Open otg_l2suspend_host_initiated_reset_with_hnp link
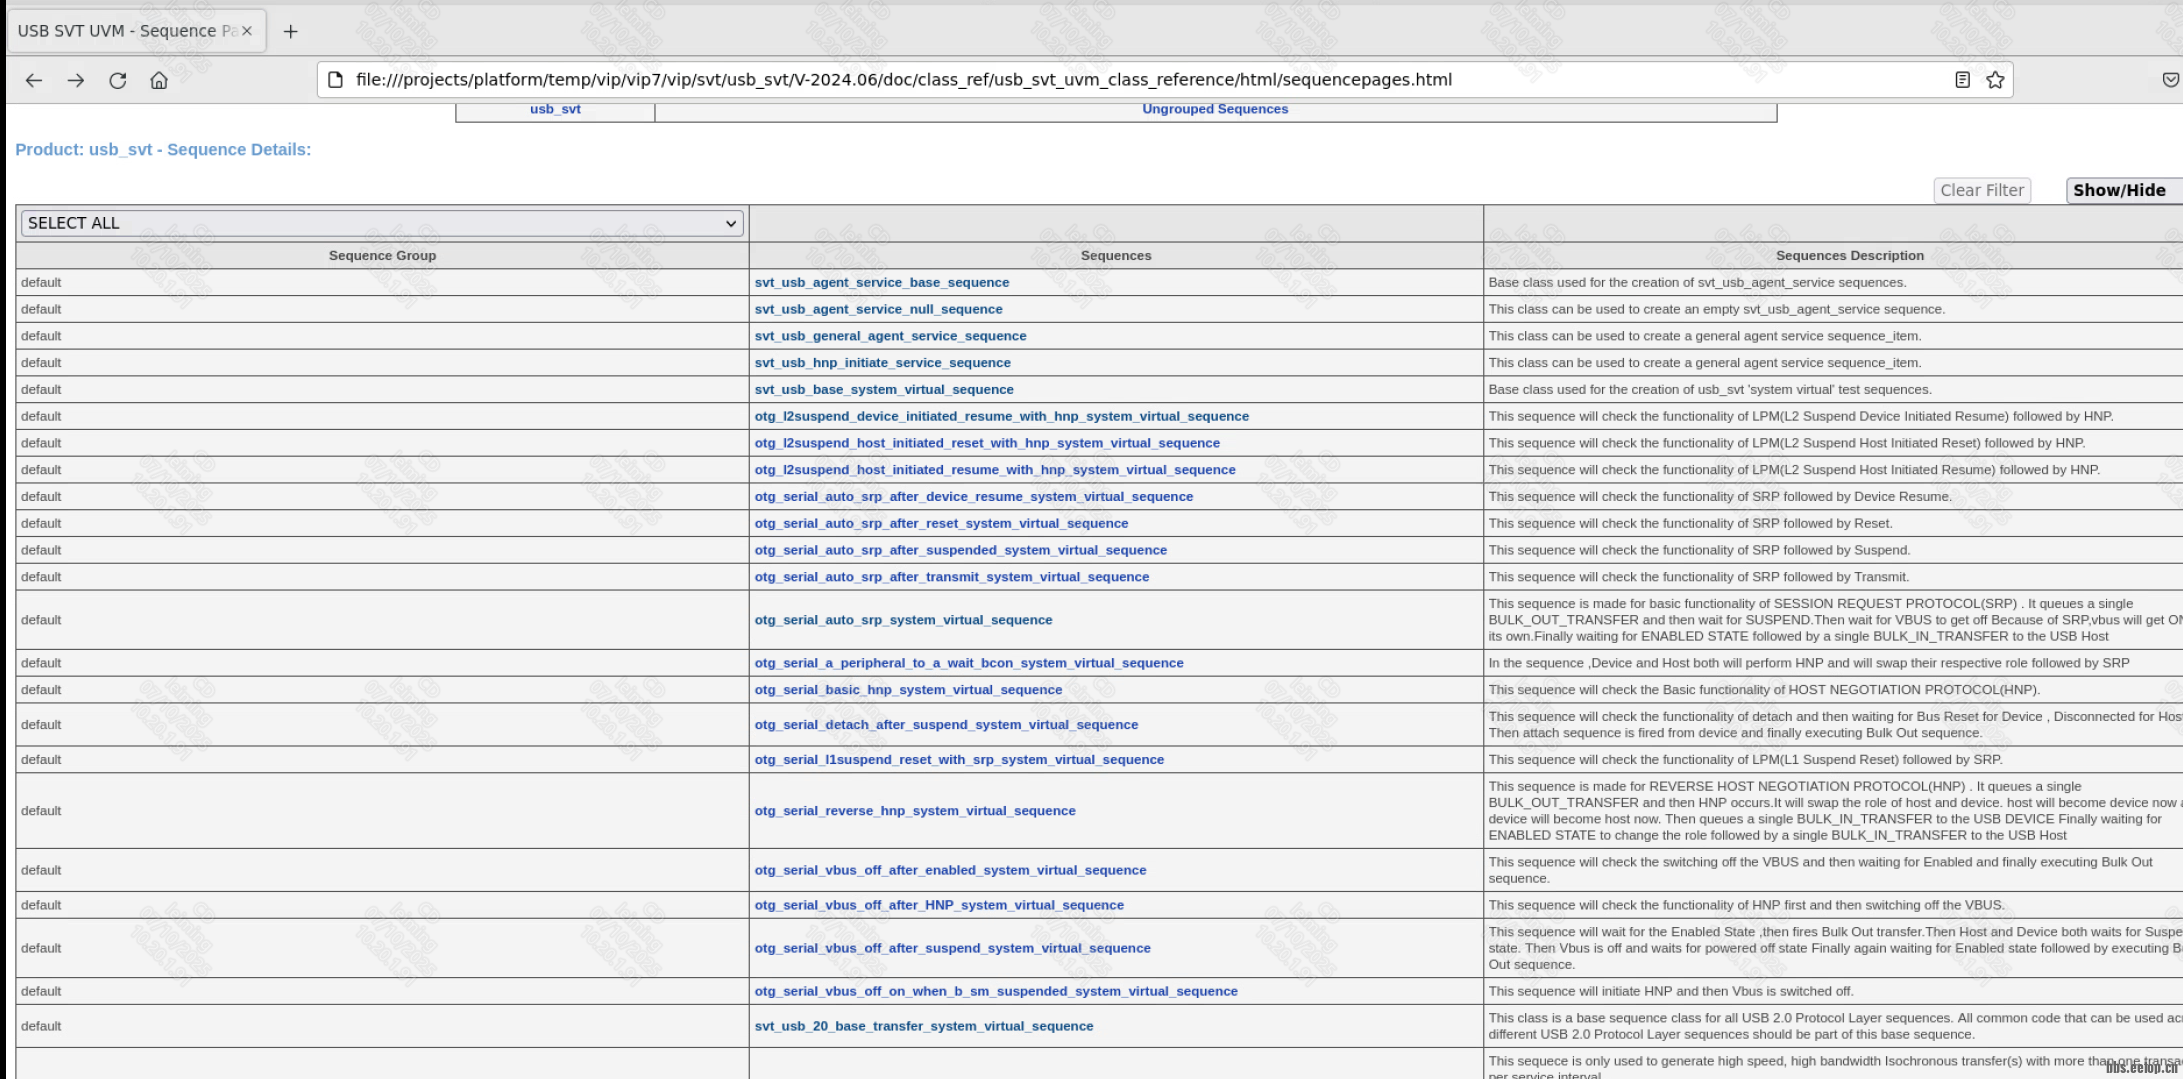The height and width of the screenshot is (1079, 2183). [987, 443]
